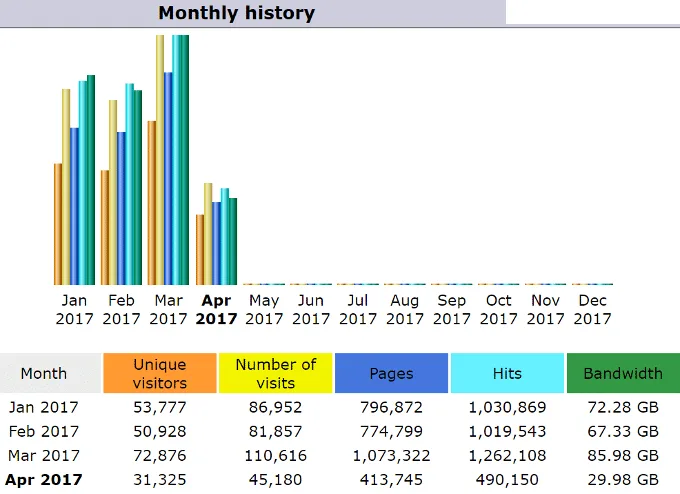Click the yellow Number of visits header
Viewport: 680px width, 494px height.
(275, 373)
